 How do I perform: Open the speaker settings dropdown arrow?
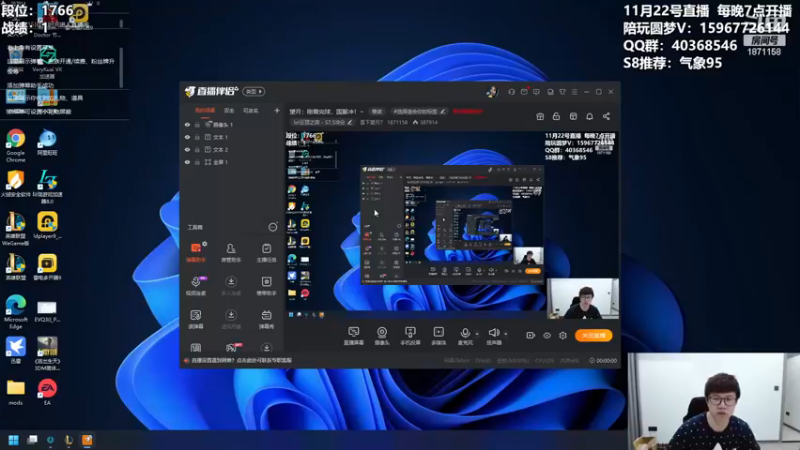coord(506,334)
